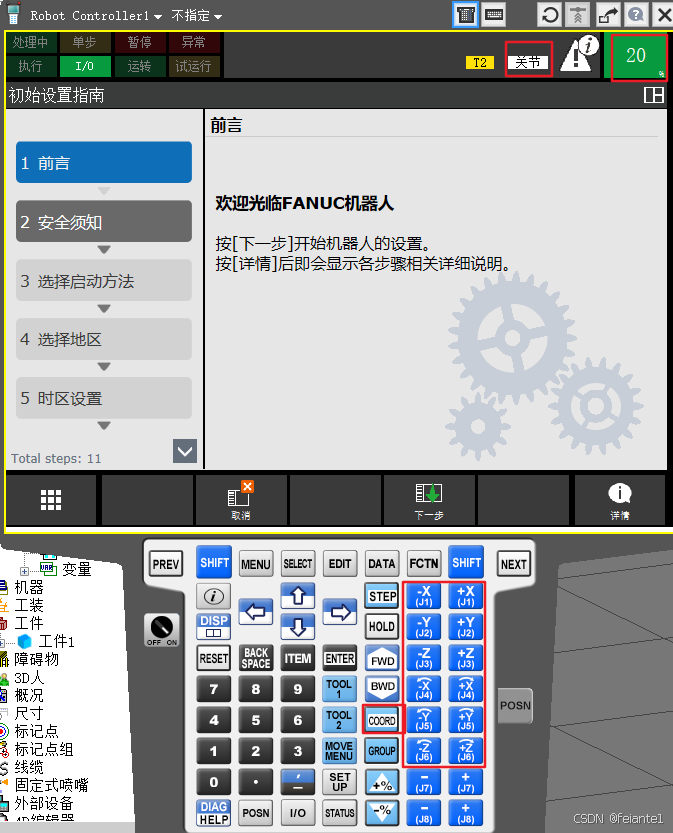Select 障碍物 in the tree

pyautogui.click(x=36, y=659)
